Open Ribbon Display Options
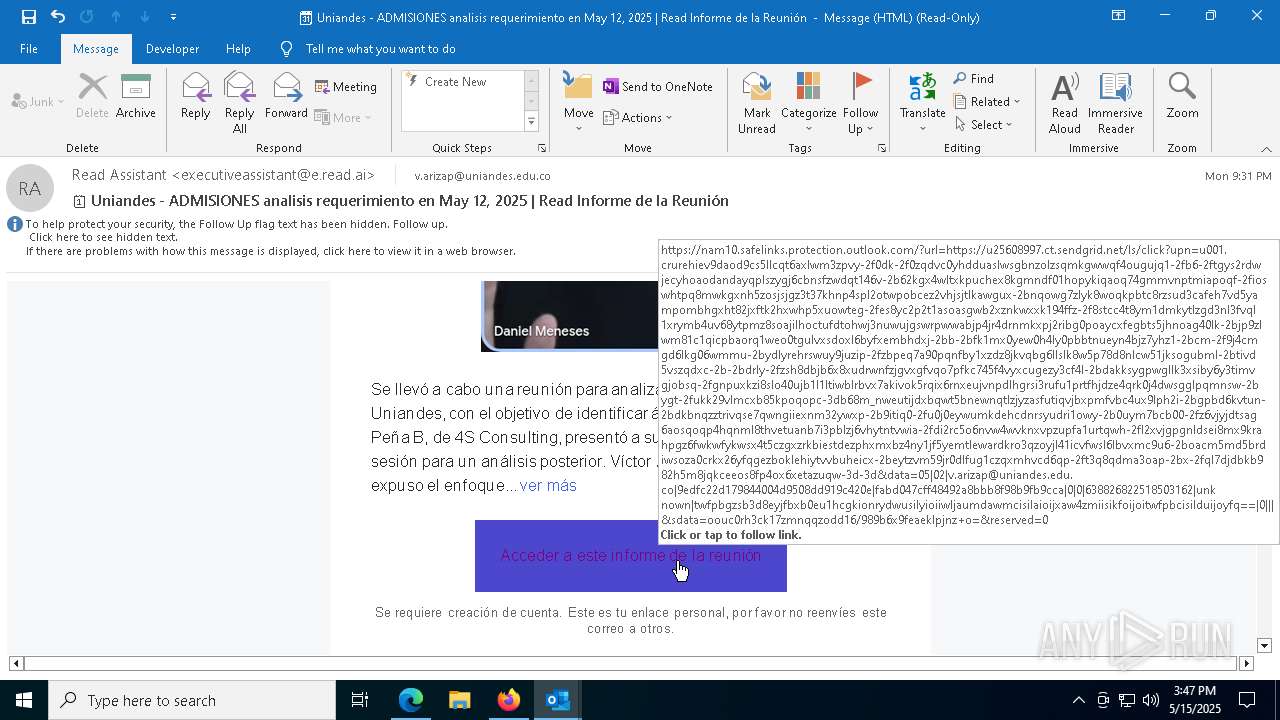 (x=1118, y=16)
